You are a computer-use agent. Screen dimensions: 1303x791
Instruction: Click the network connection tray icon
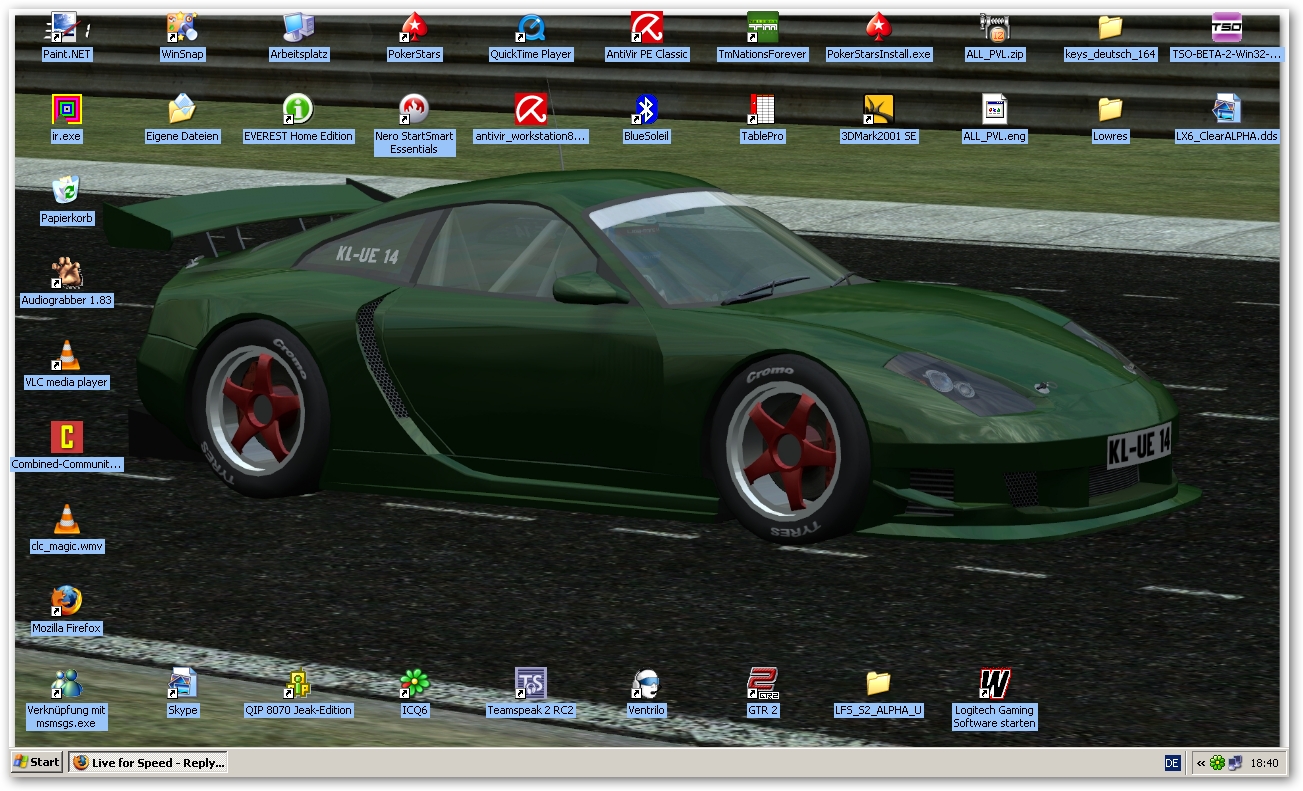[x=1235, y=763]
